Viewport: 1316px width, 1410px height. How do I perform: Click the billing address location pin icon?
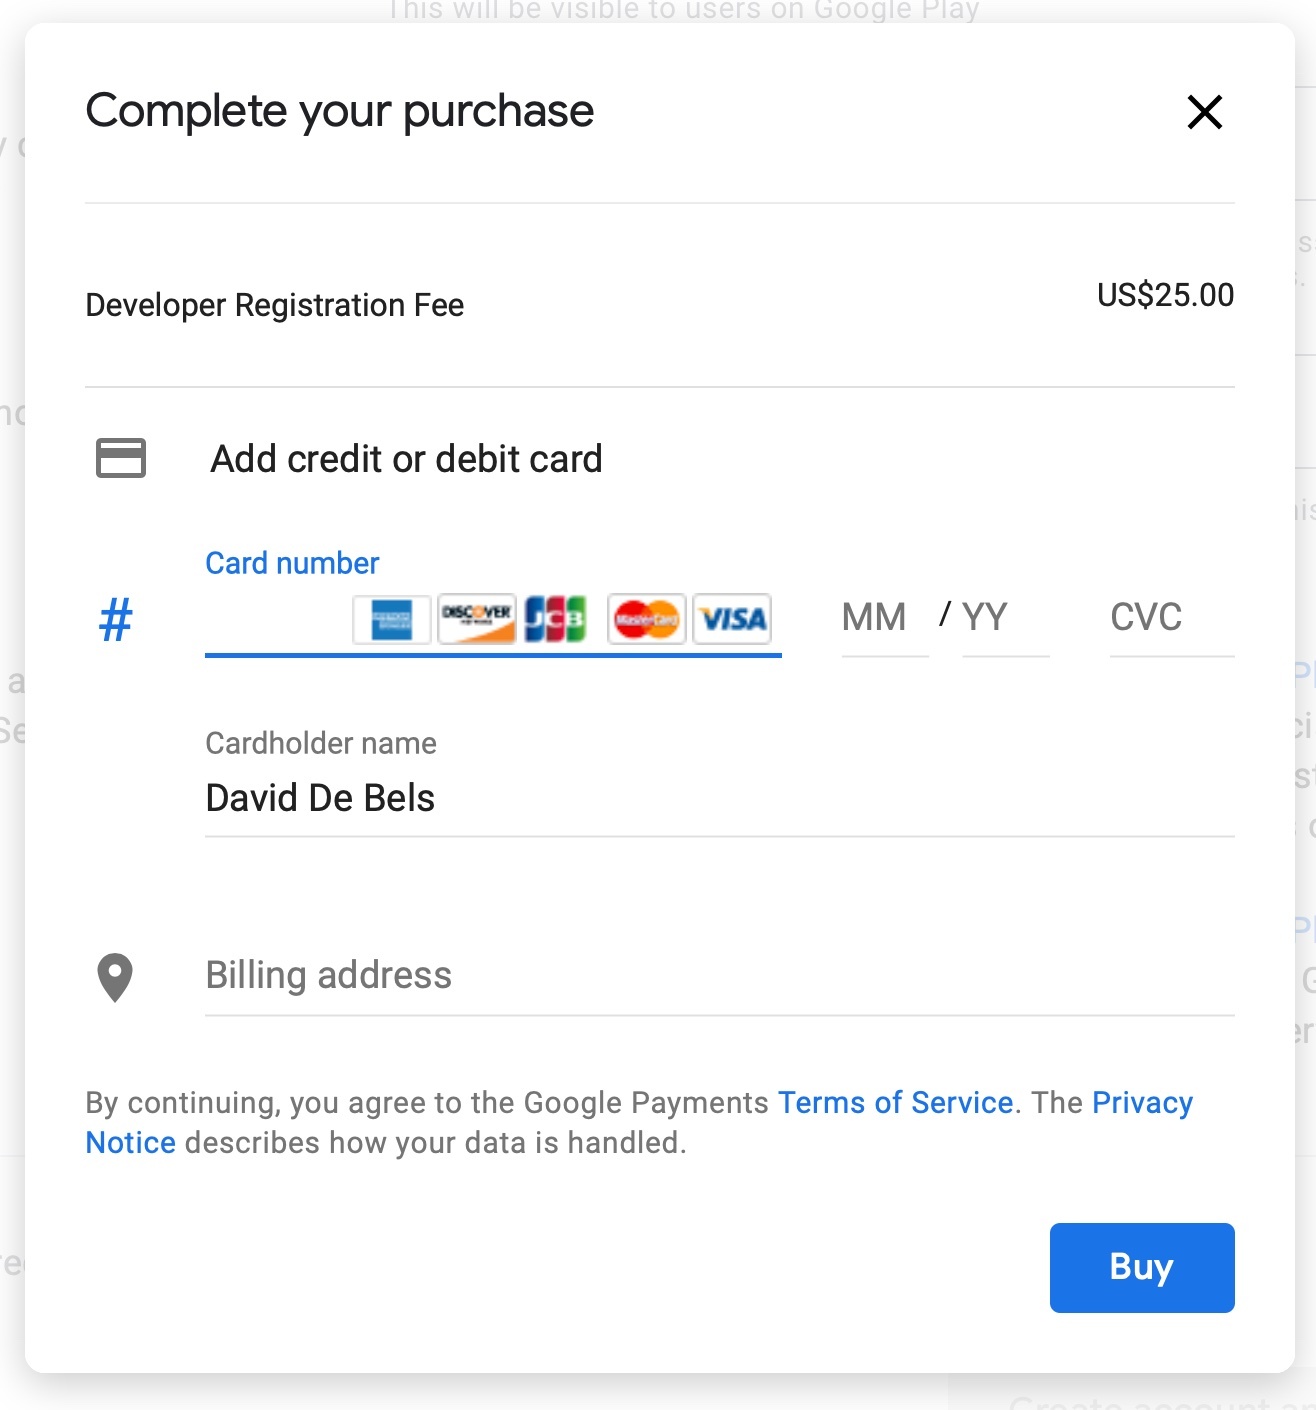tap(115, 976)
